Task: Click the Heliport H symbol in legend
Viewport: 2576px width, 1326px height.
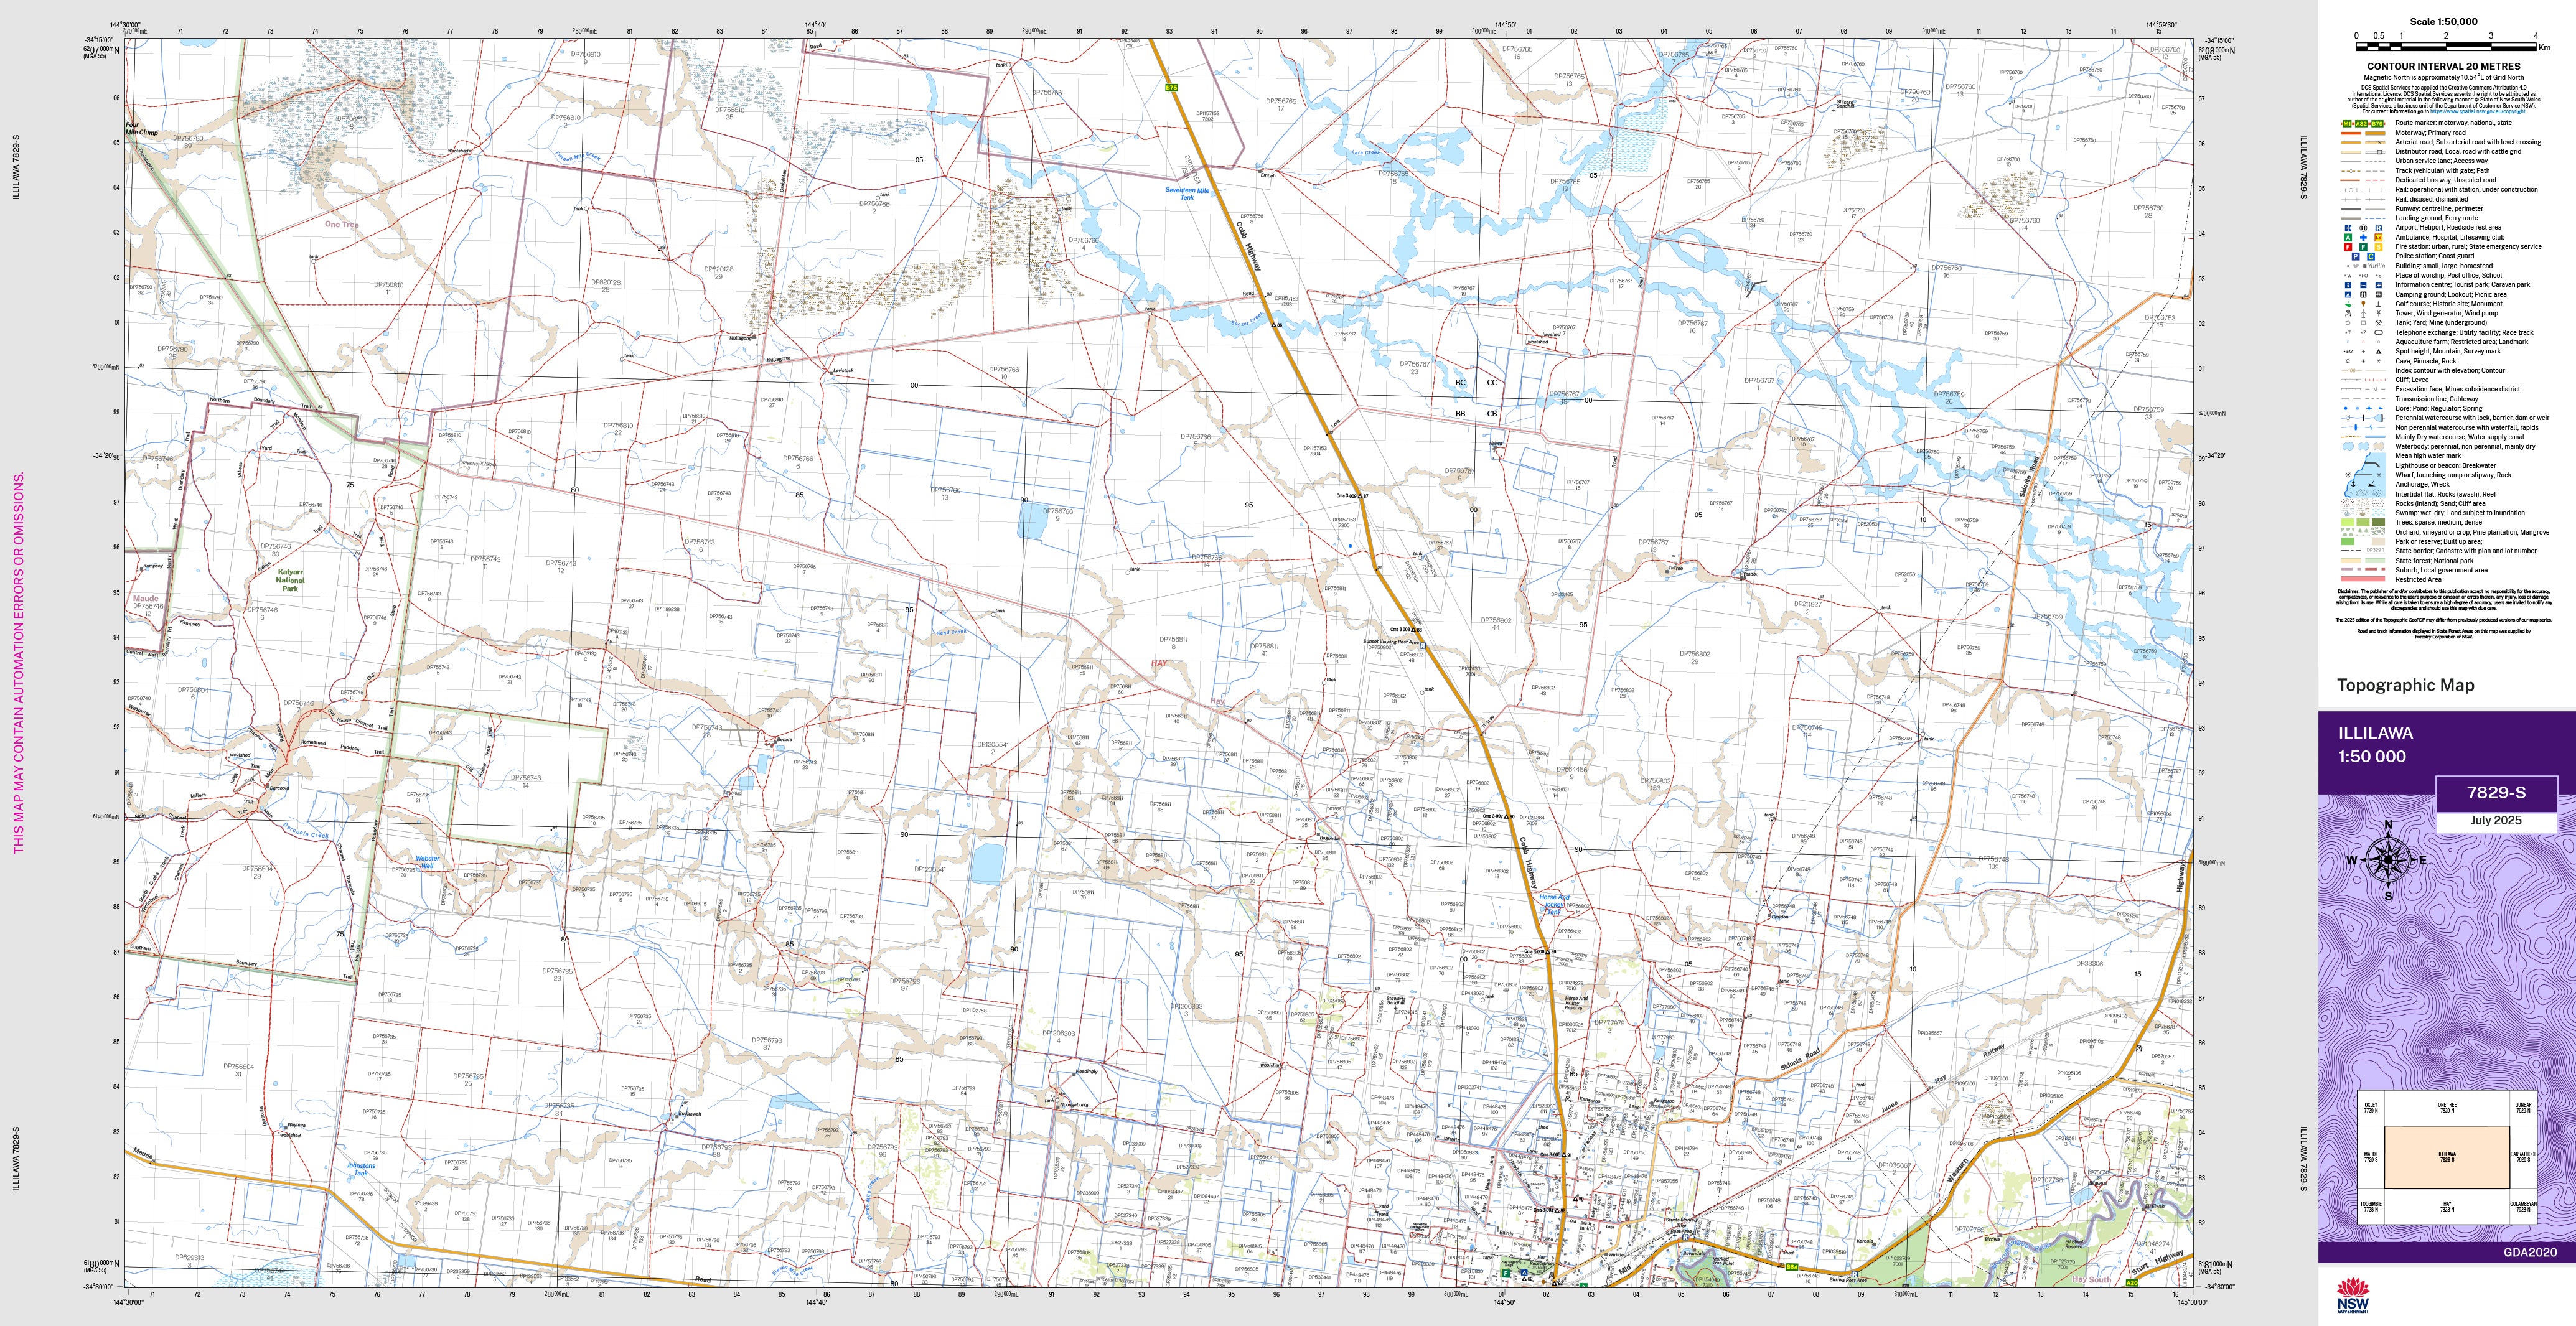Action: 2363,228
